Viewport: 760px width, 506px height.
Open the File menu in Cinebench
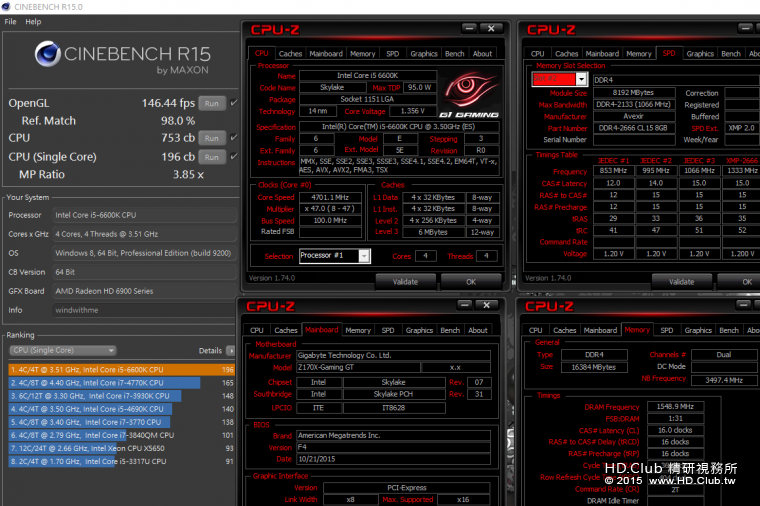pos(10,21)
